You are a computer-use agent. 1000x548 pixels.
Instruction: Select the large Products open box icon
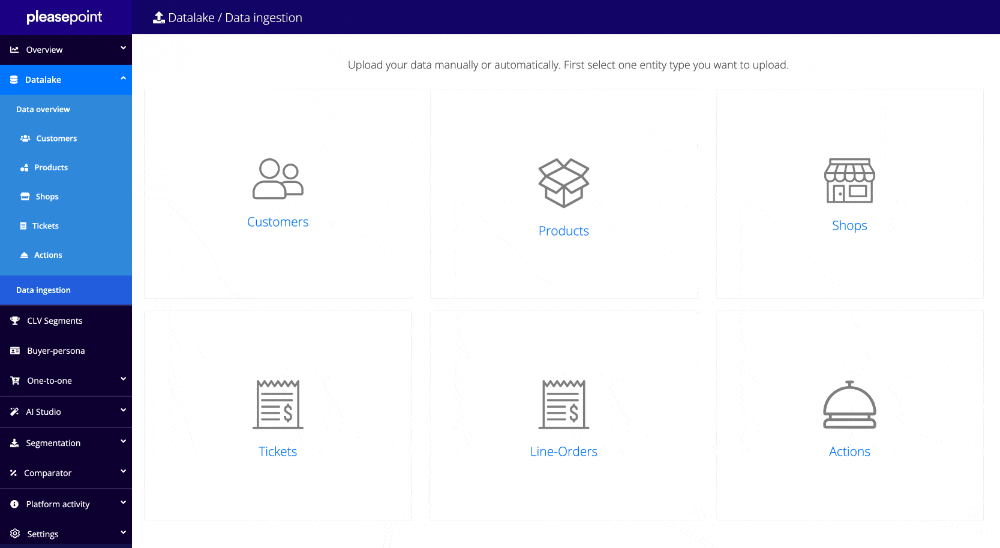point(564,183)
